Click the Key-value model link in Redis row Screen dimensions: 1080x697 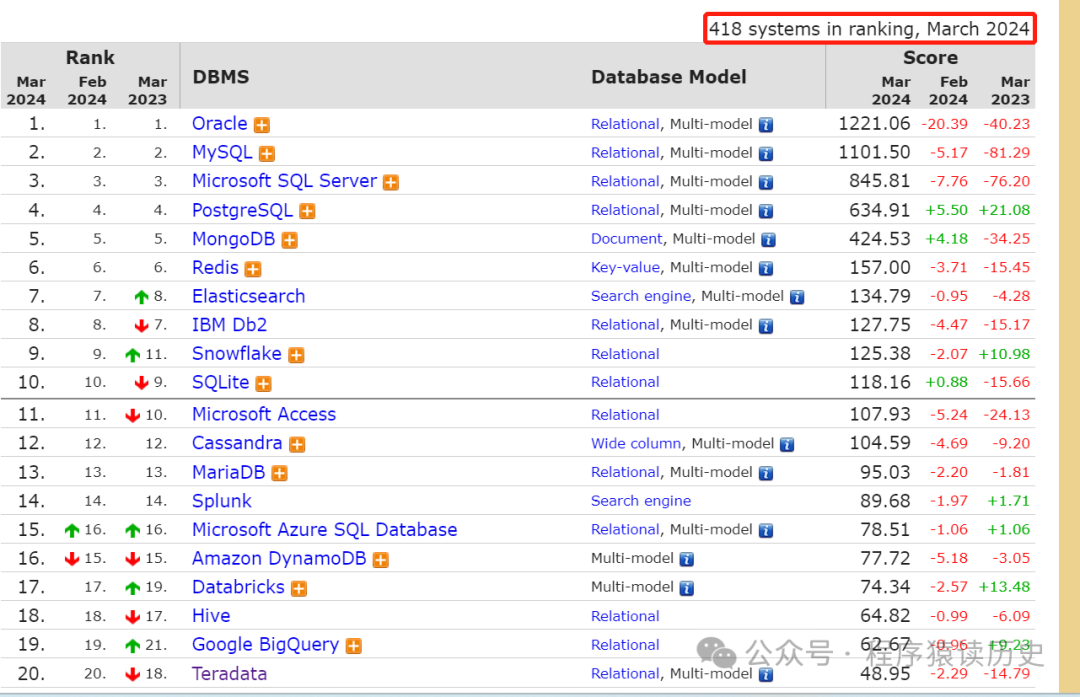(x=625, y=267)
